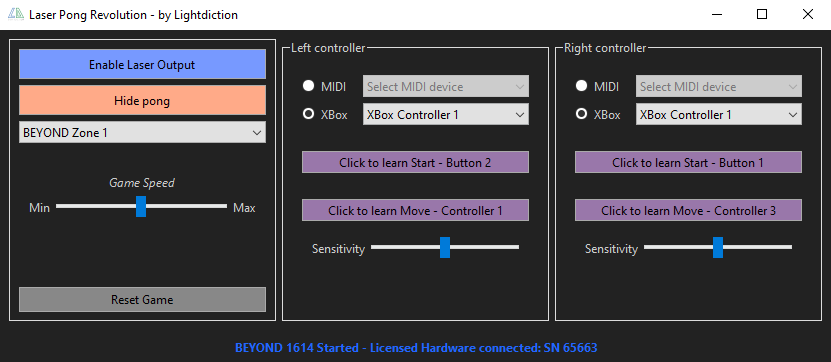The image size is (831, 362).
Task: Select XBox radio for Left controller
Action: pos(308,114)
